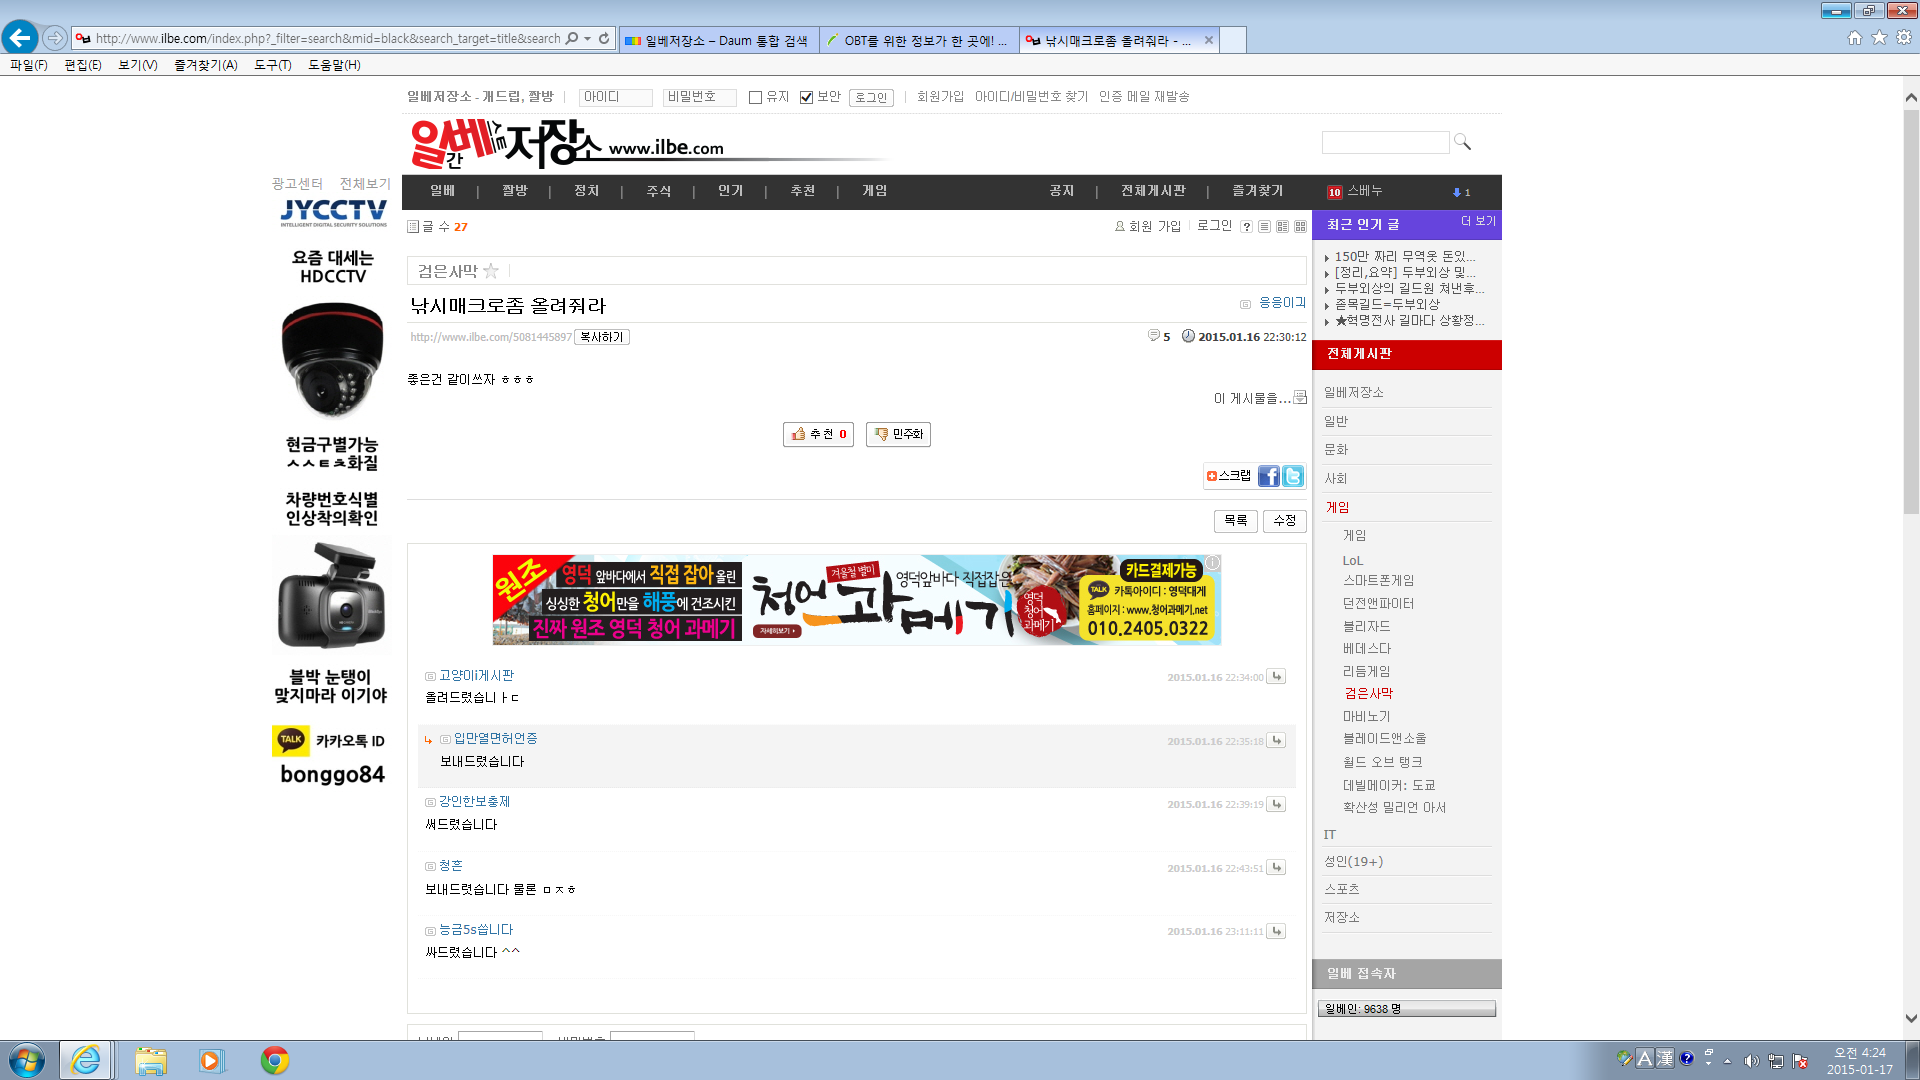The width and height of the screenshot is (1920, 1080).
Task: Click the board help question-mark icon
Action: (x=1246, y=227)
